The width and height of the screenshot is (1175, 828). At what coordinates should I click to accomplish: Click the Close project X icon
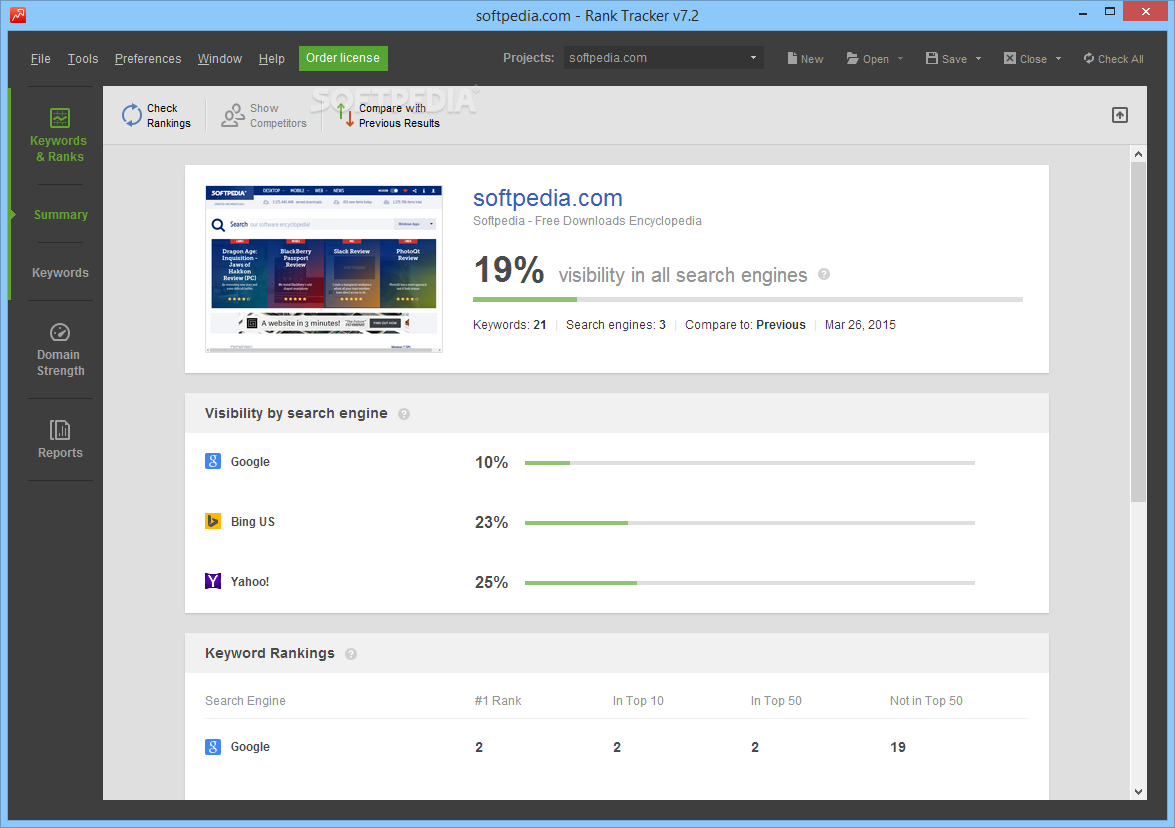[x=1009, y=58]
